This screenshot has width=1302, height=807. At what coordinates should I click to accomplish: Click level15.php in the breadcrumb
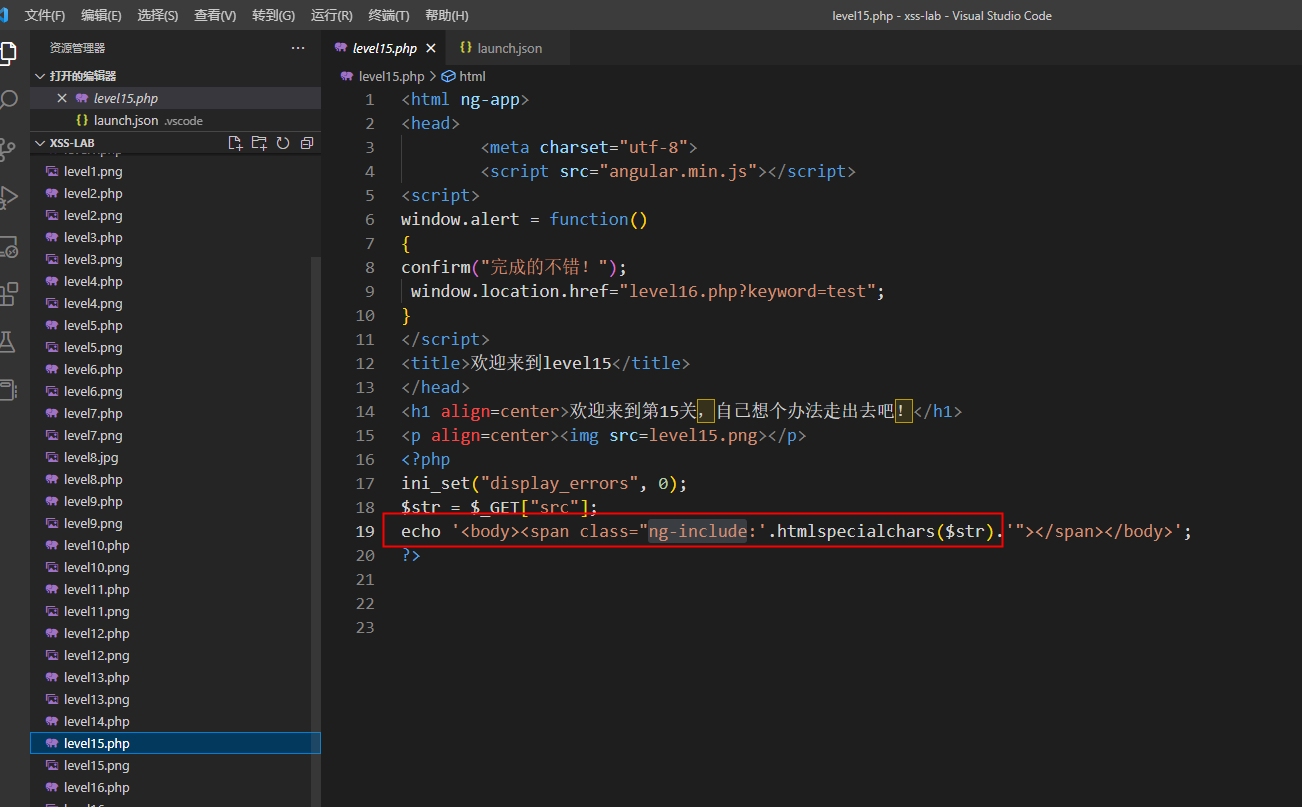coord(391,76)
